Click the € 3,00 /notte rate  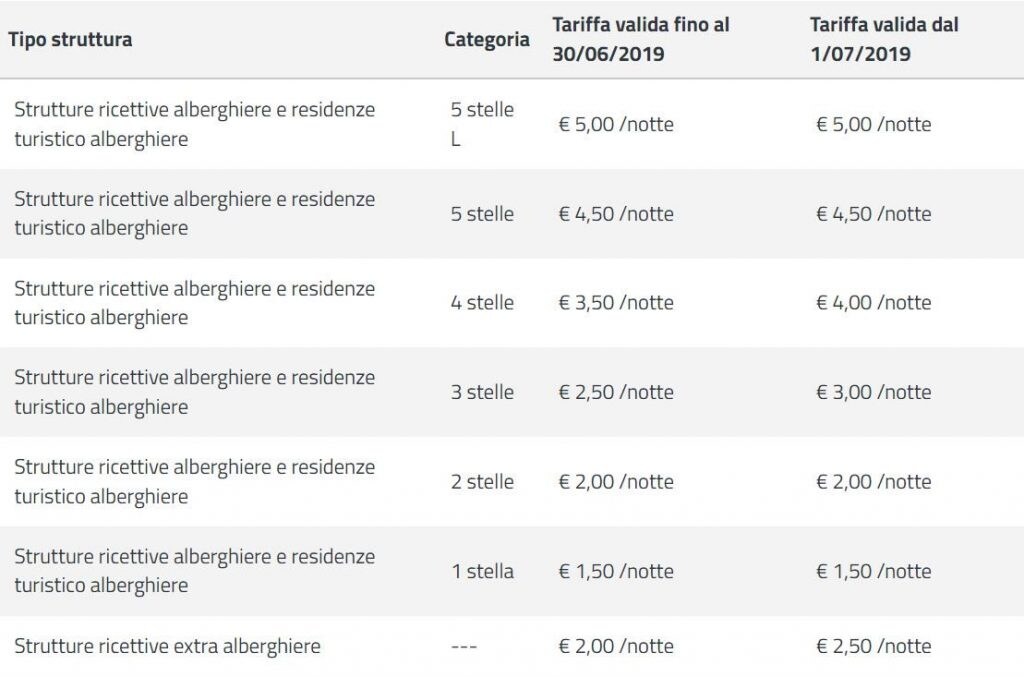873,392
